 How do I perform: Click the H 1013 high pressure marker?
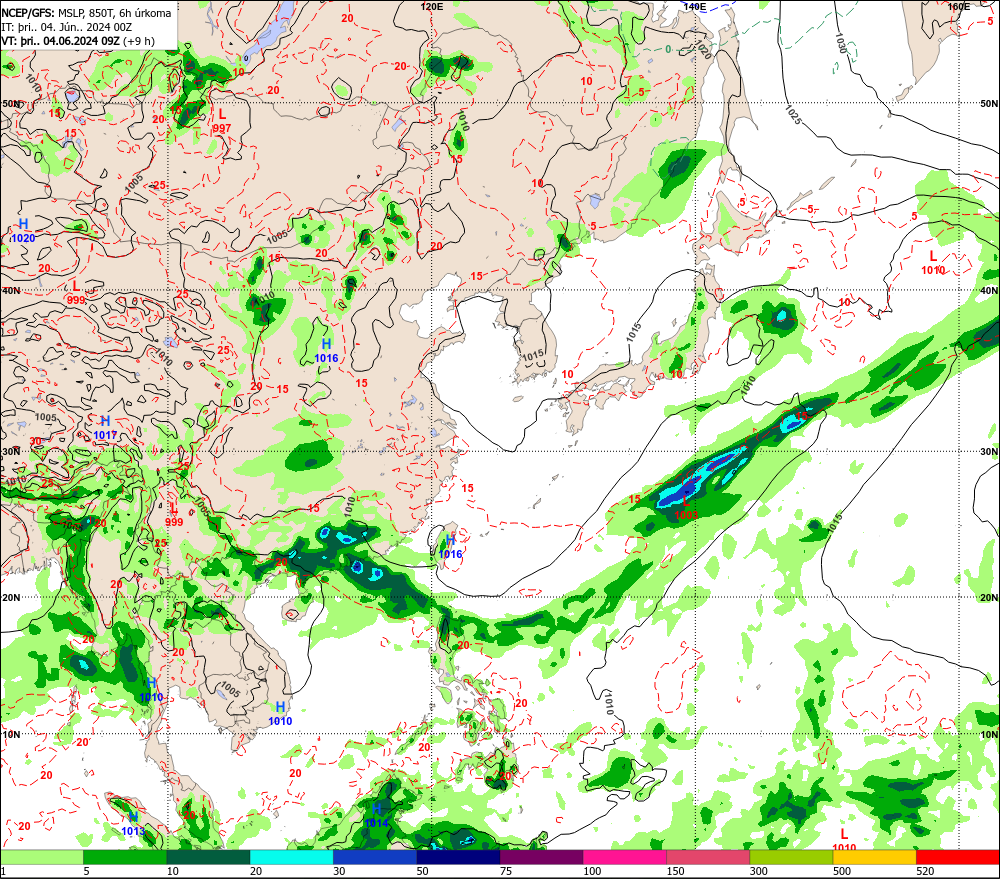(133, 824)
